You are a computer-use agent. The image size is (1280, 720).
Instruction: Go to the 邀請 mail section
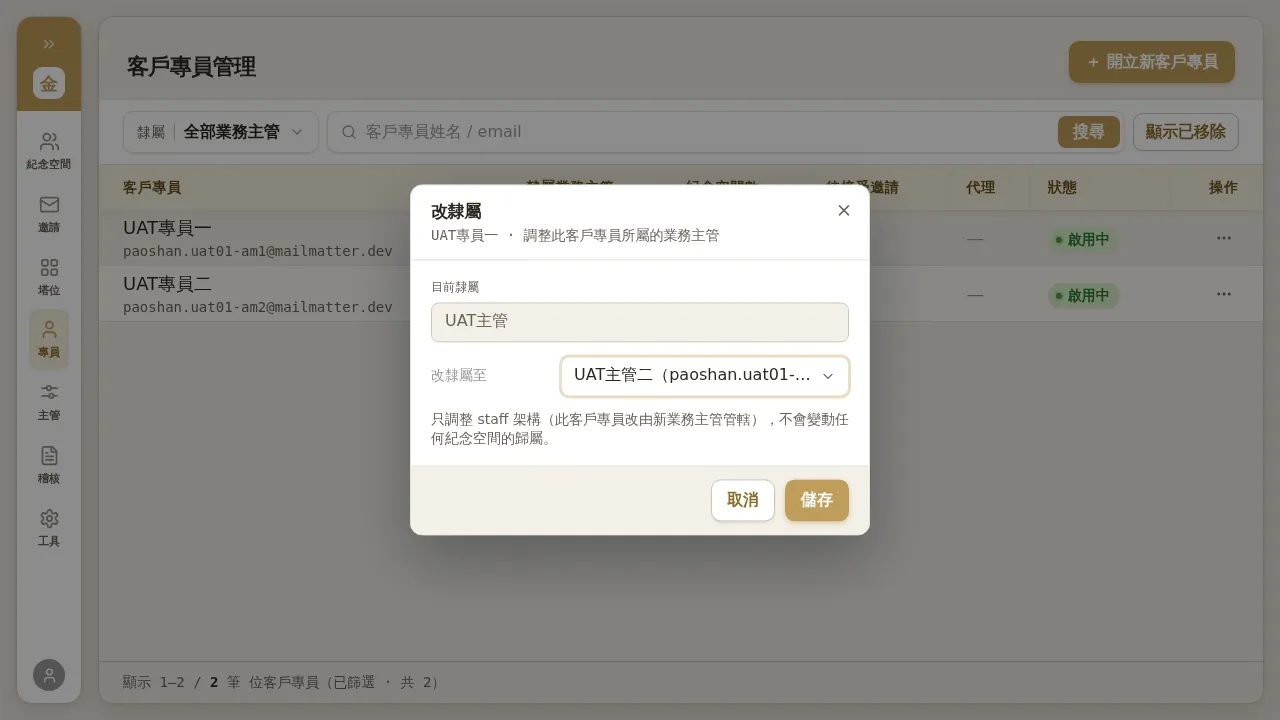(x=49, y=214)
